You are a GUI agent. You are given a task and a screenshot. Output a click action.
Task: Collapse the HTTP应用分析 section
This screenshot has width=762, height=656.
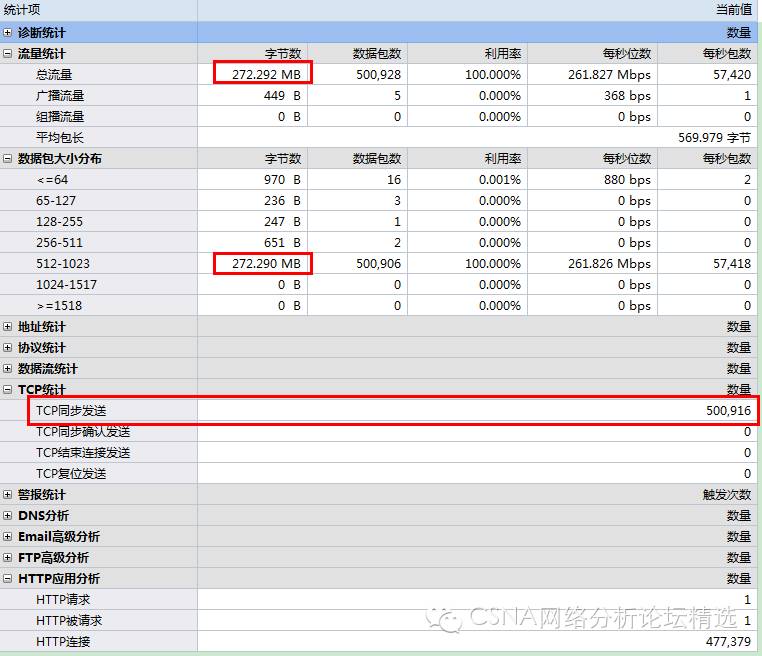[7, 578]
